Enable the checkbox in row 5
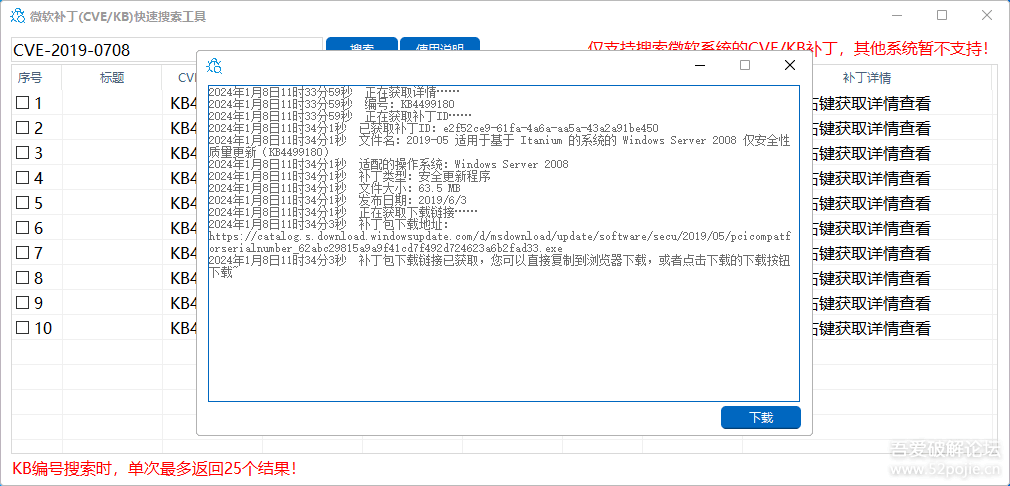The height and width of the screenshot is (486, 1010). (23, 203)
